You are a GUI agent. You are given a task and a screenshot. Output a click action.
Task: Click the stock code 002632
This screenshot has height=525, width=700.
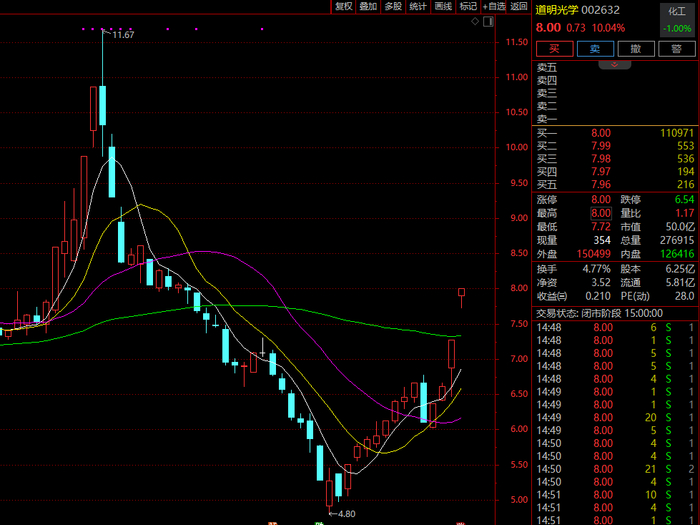click(x=600, y=10)
